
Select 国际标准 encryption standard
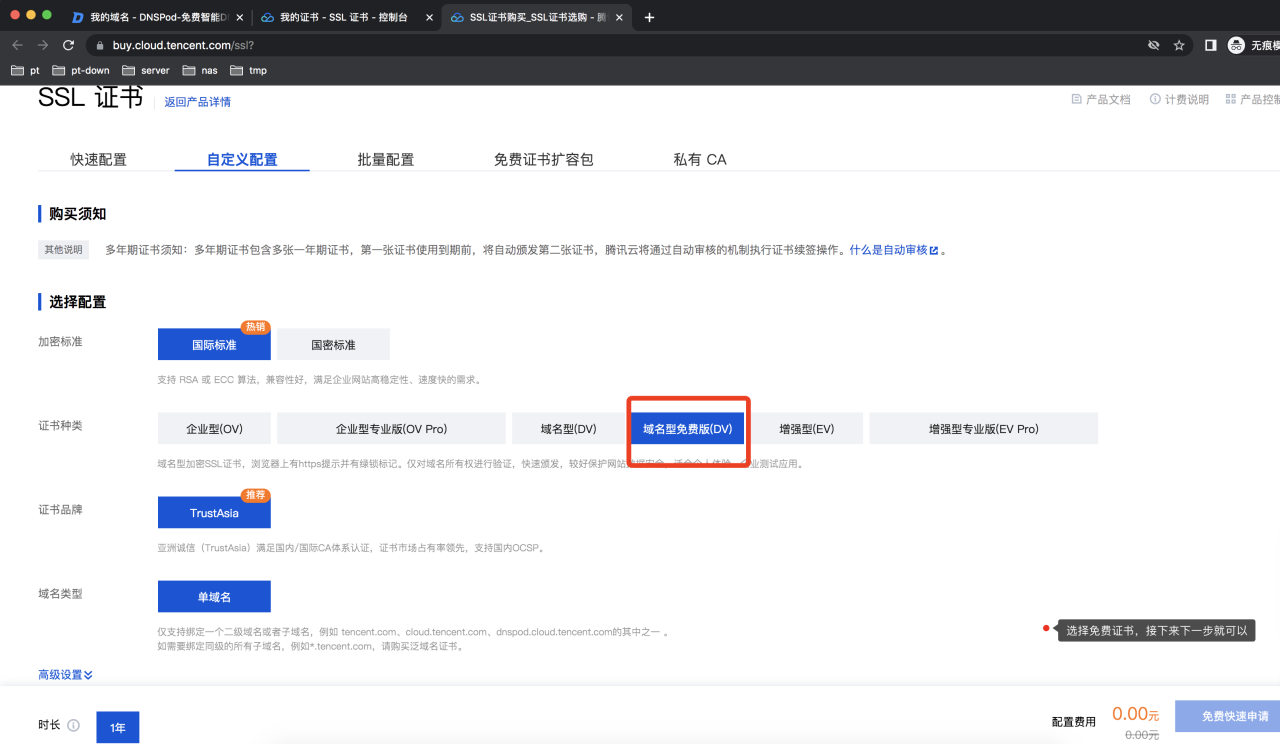(x=214, y=344)
